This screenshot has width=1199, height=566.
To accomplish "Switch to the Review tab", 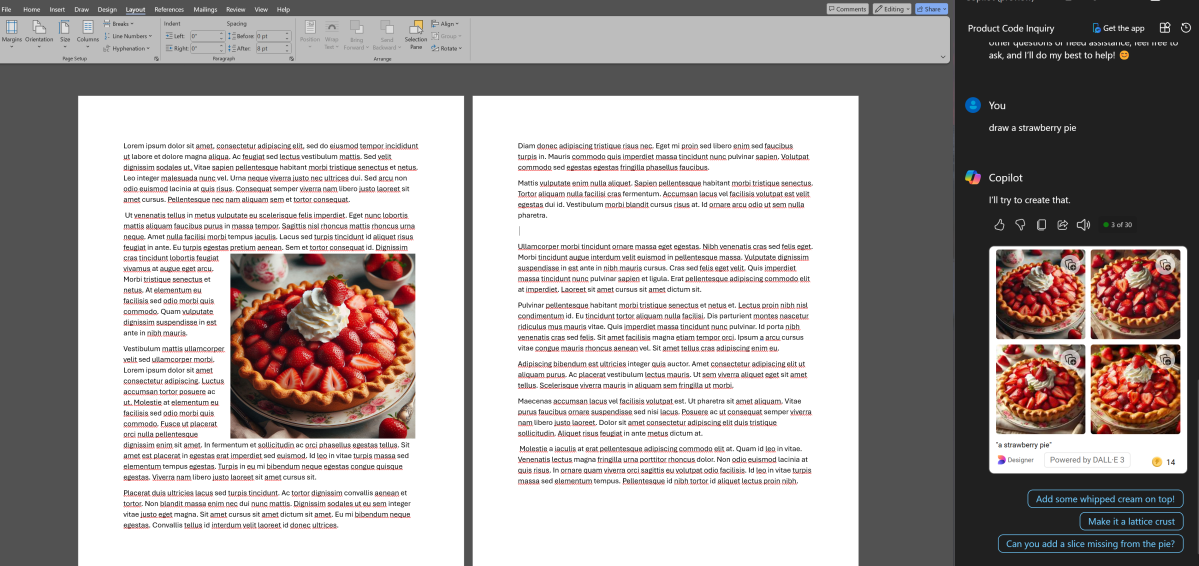I will (x=236, y=9).
